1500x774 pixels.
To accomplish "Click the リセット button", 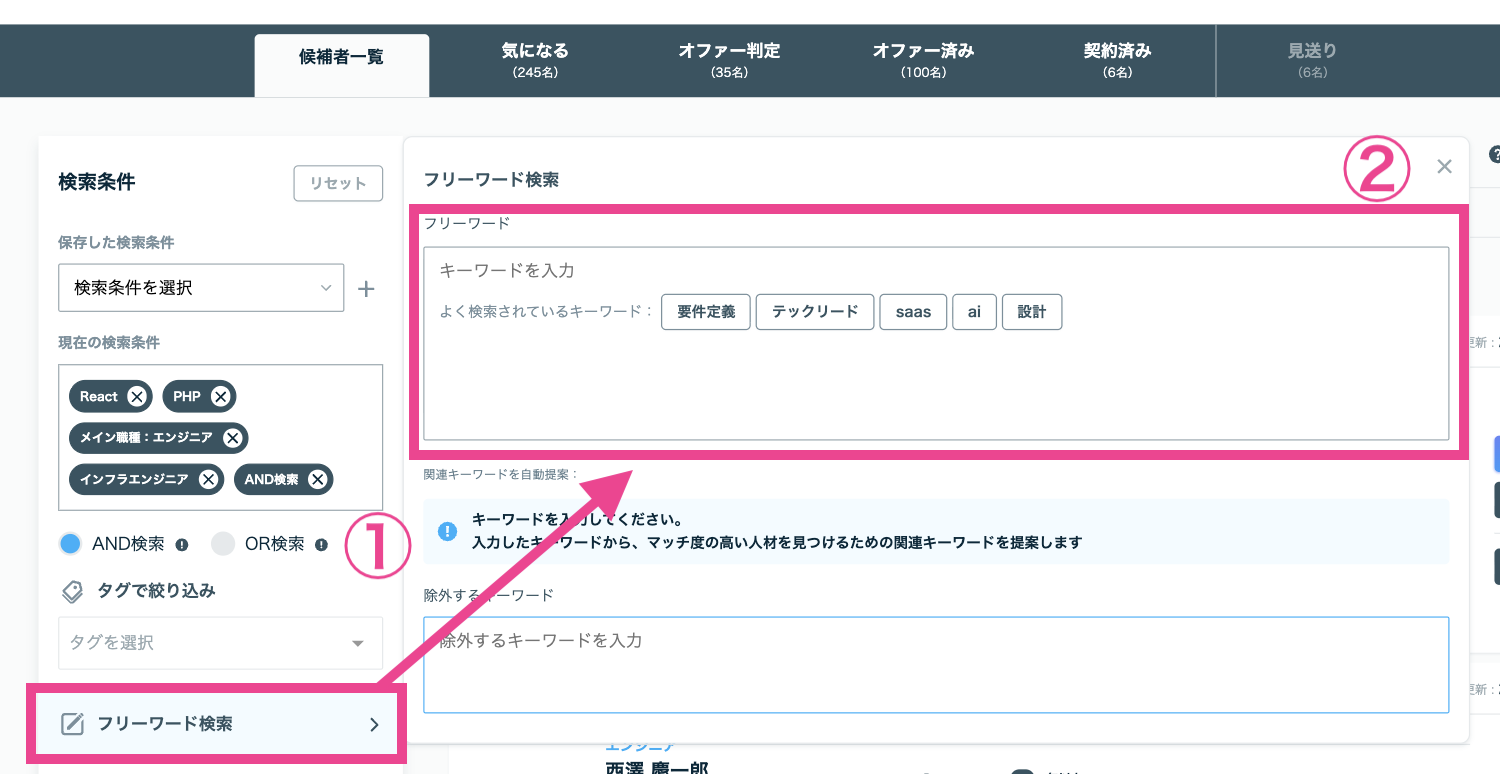I will [338, 183].
